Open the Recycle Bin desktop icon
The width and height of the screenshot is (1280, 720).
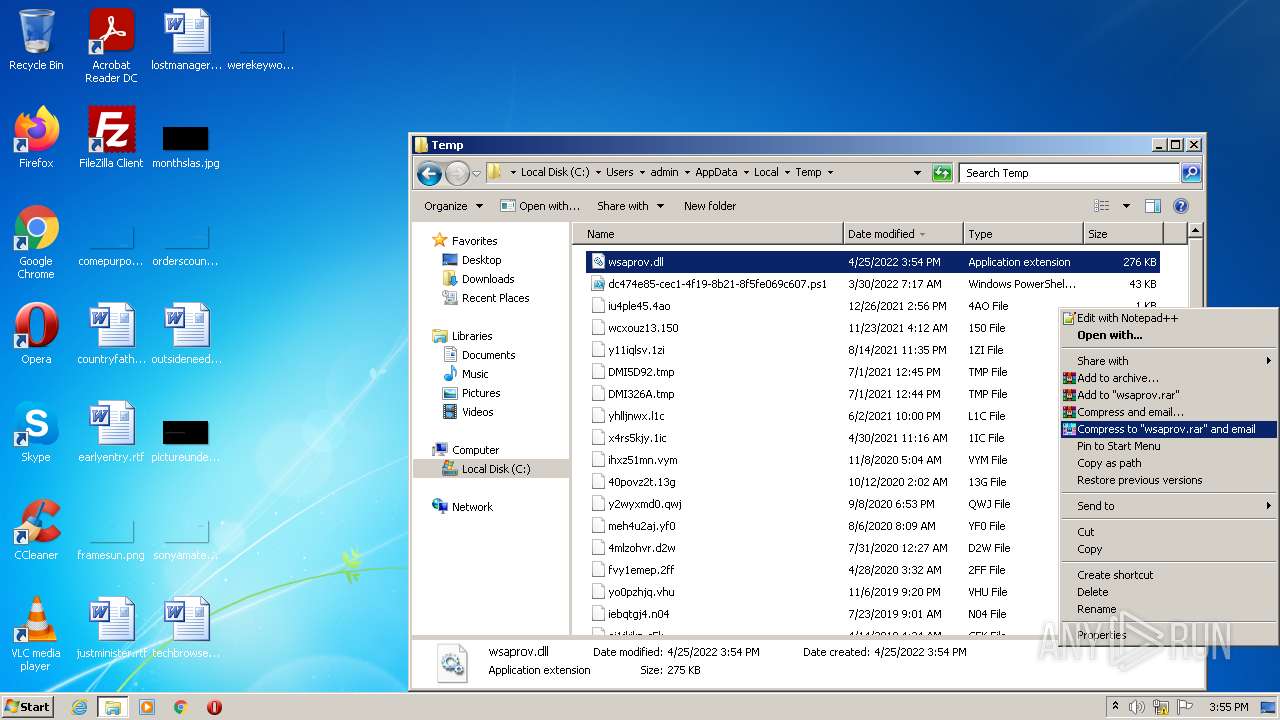36,40
